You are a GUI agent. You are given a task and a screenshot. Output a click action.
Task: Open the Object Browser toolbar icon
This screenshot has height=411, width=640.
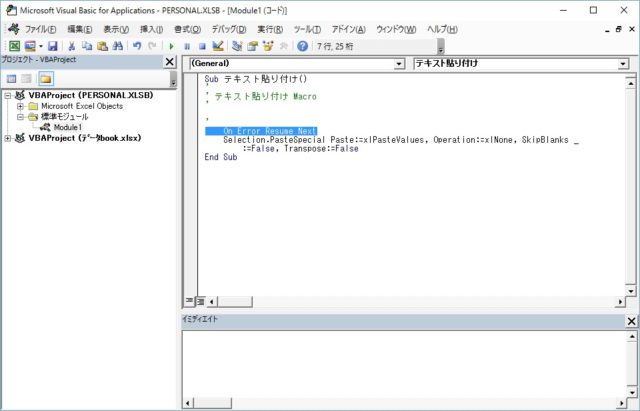[x=268, y=46]
